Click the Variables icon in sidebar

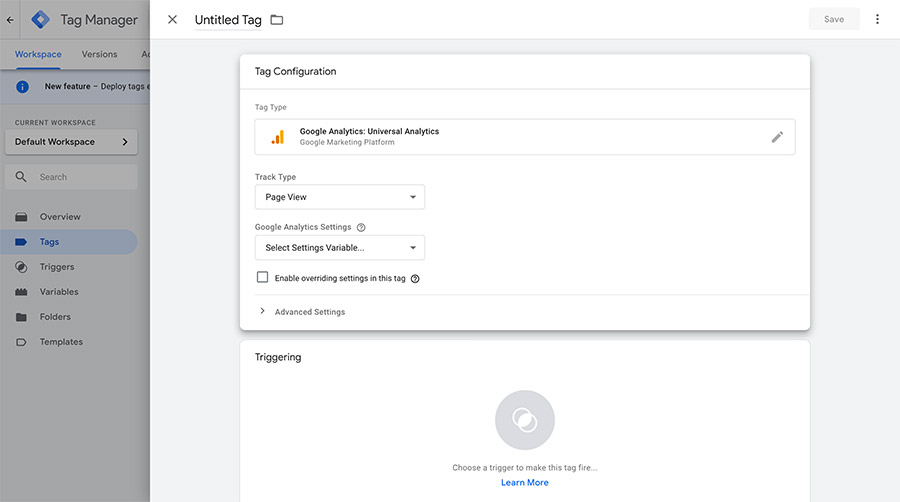point(21,292)
